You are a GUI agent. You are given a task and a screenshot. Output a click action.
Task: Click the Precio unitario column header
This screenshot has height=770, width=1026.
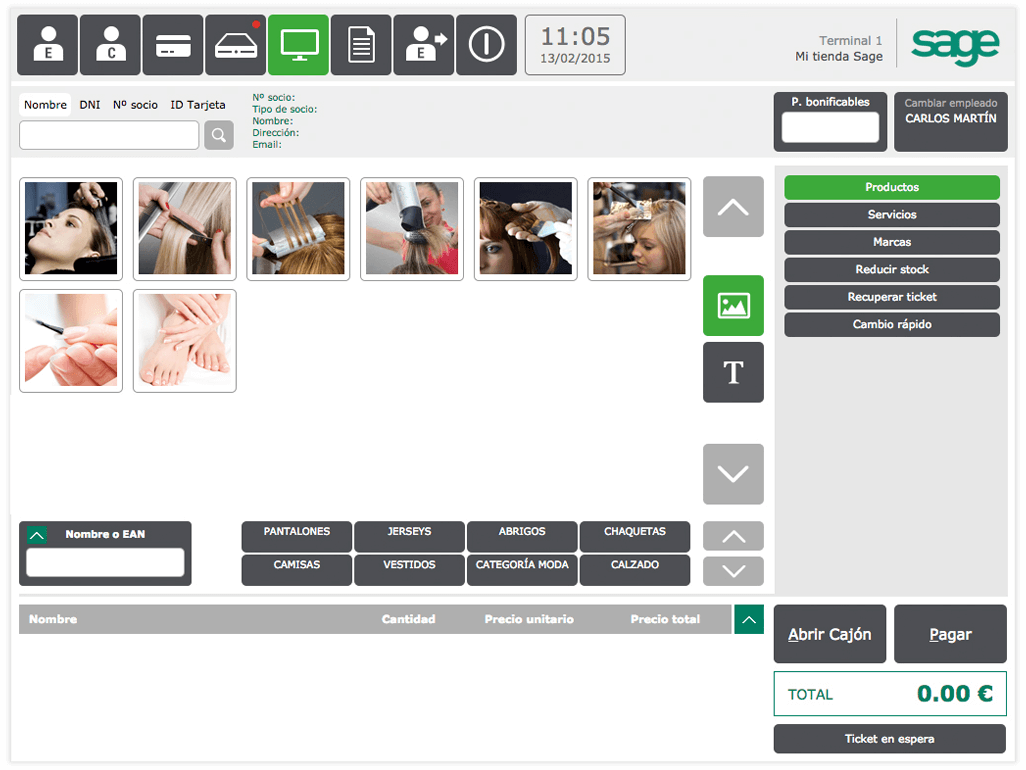[529, 619]
